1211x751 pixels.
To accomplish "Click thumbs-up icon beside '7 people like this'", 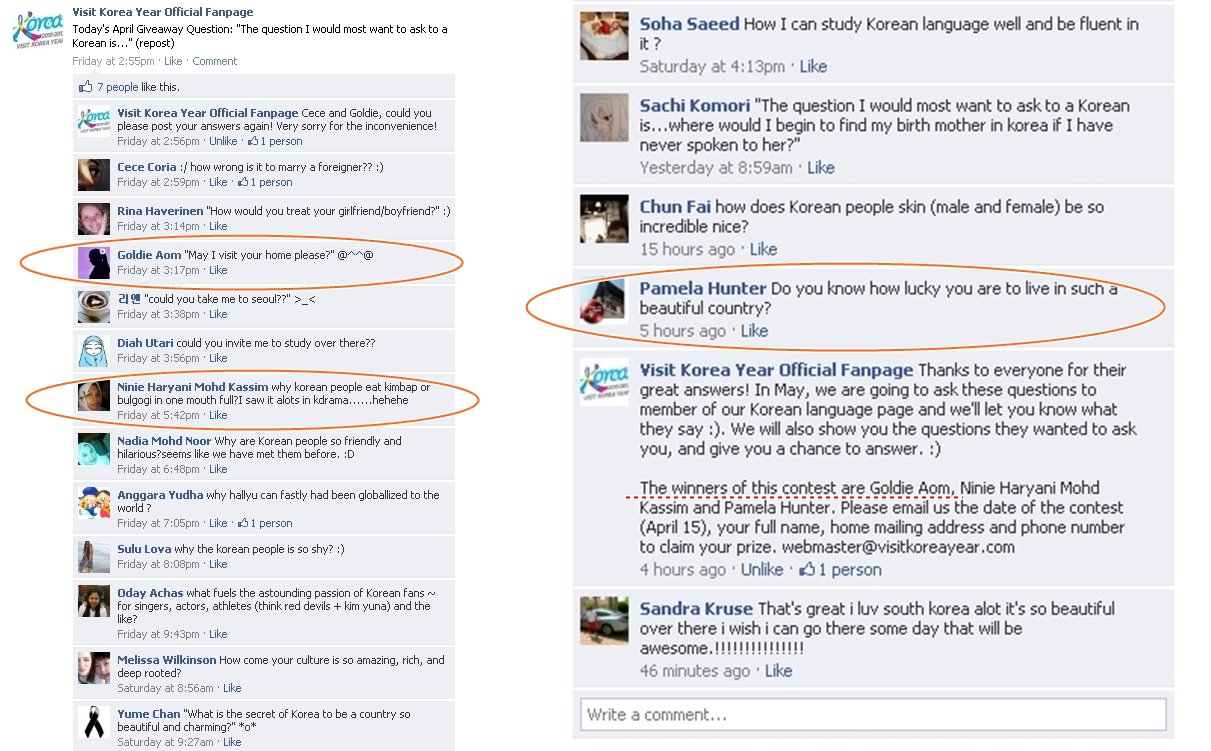I will click(x=86, y=87).
